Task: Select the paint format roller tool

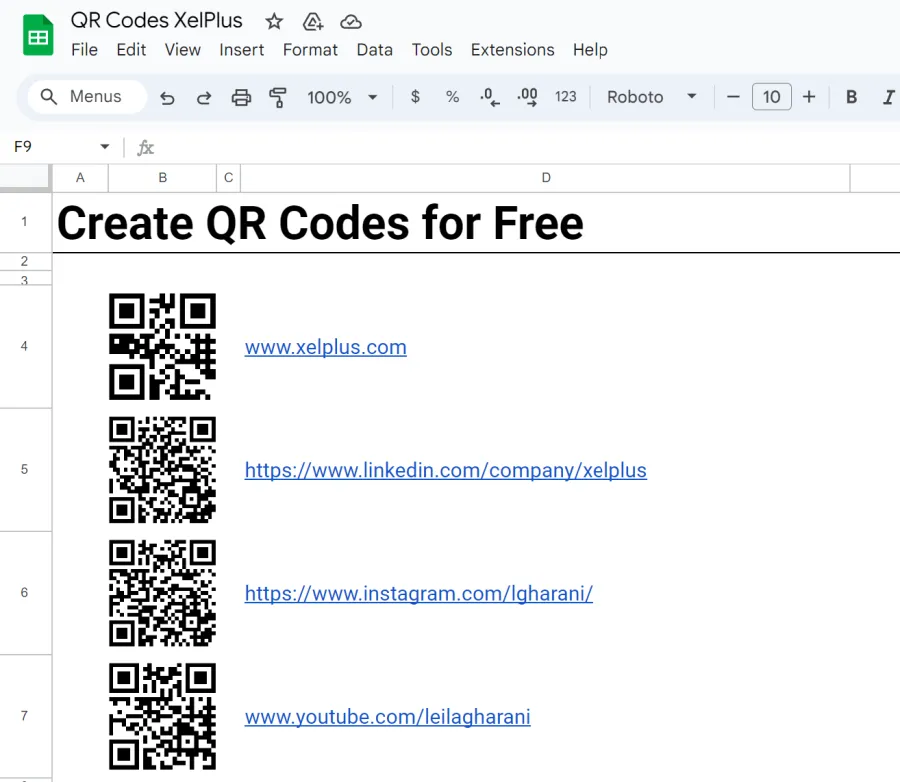Action: click(278, 97)
